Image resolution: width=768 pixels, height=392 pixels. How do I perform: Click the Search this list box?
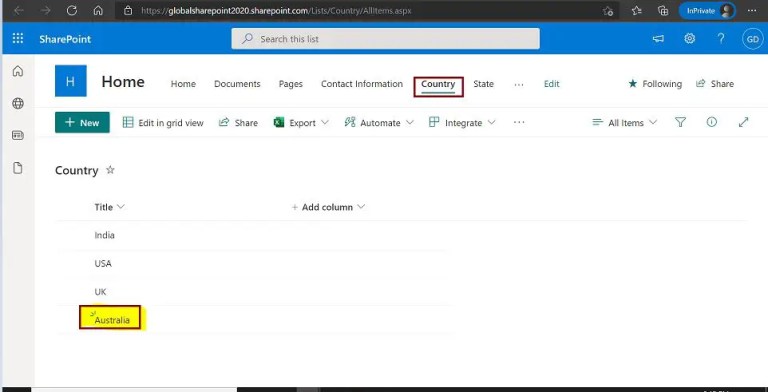pos(385,39)
